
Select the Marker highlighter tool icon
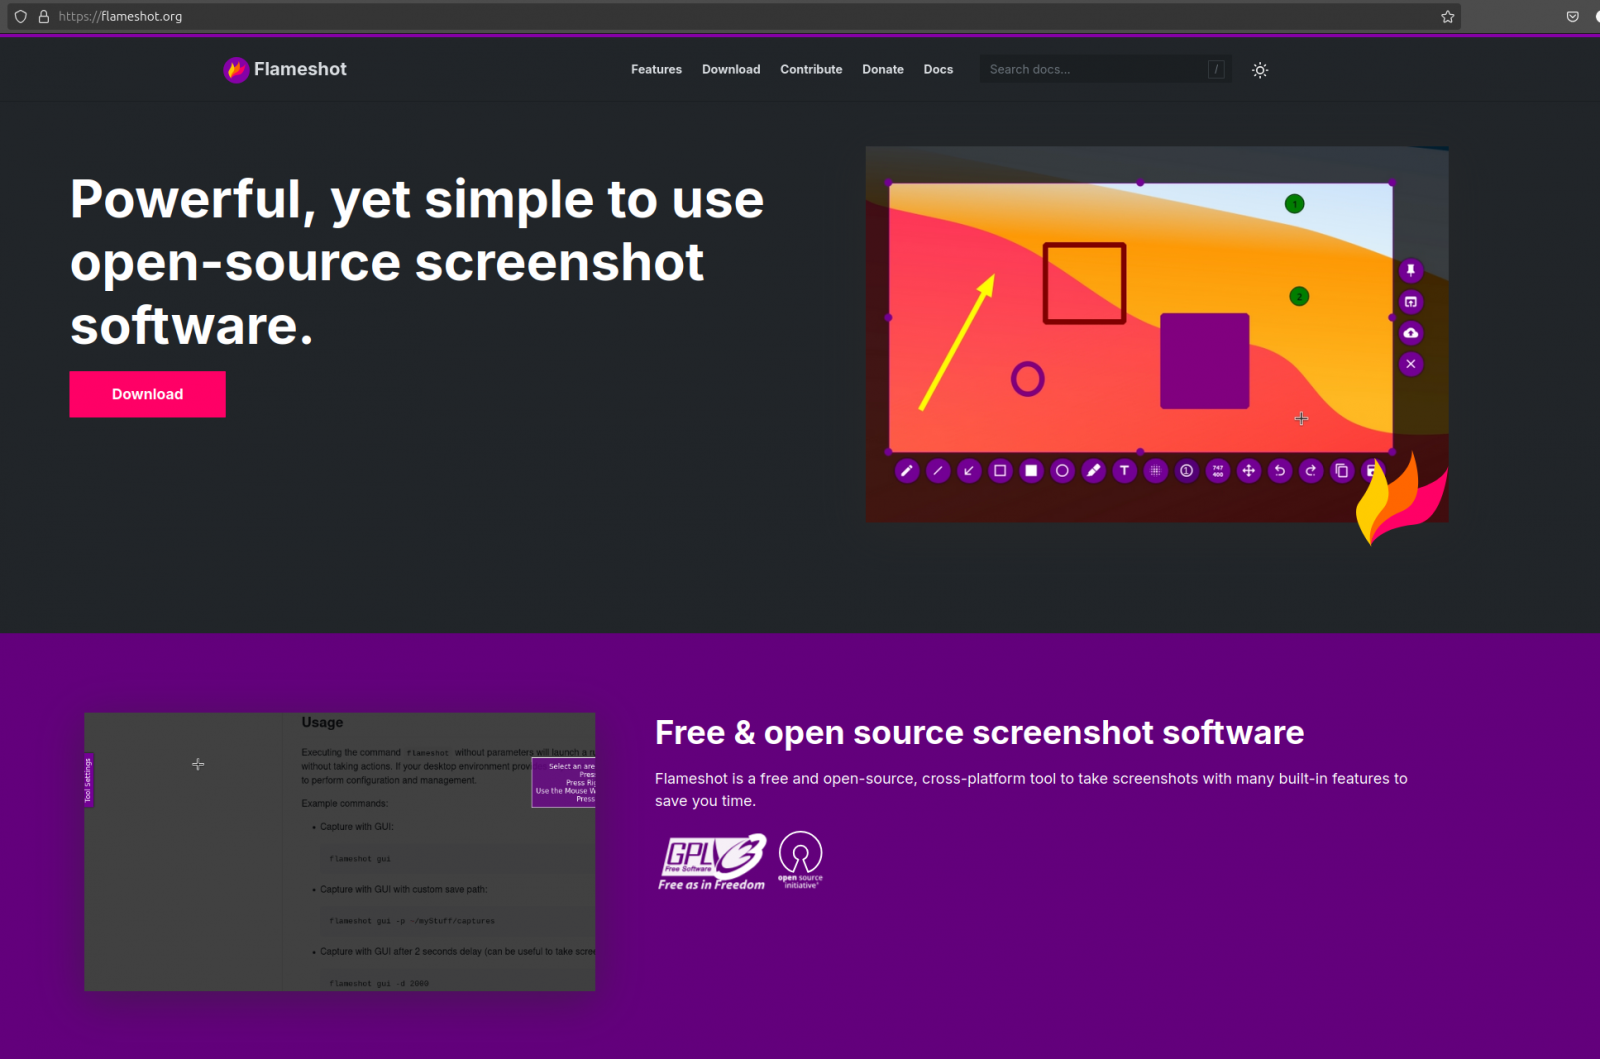pyautogui.click(x=1093, y=471)
